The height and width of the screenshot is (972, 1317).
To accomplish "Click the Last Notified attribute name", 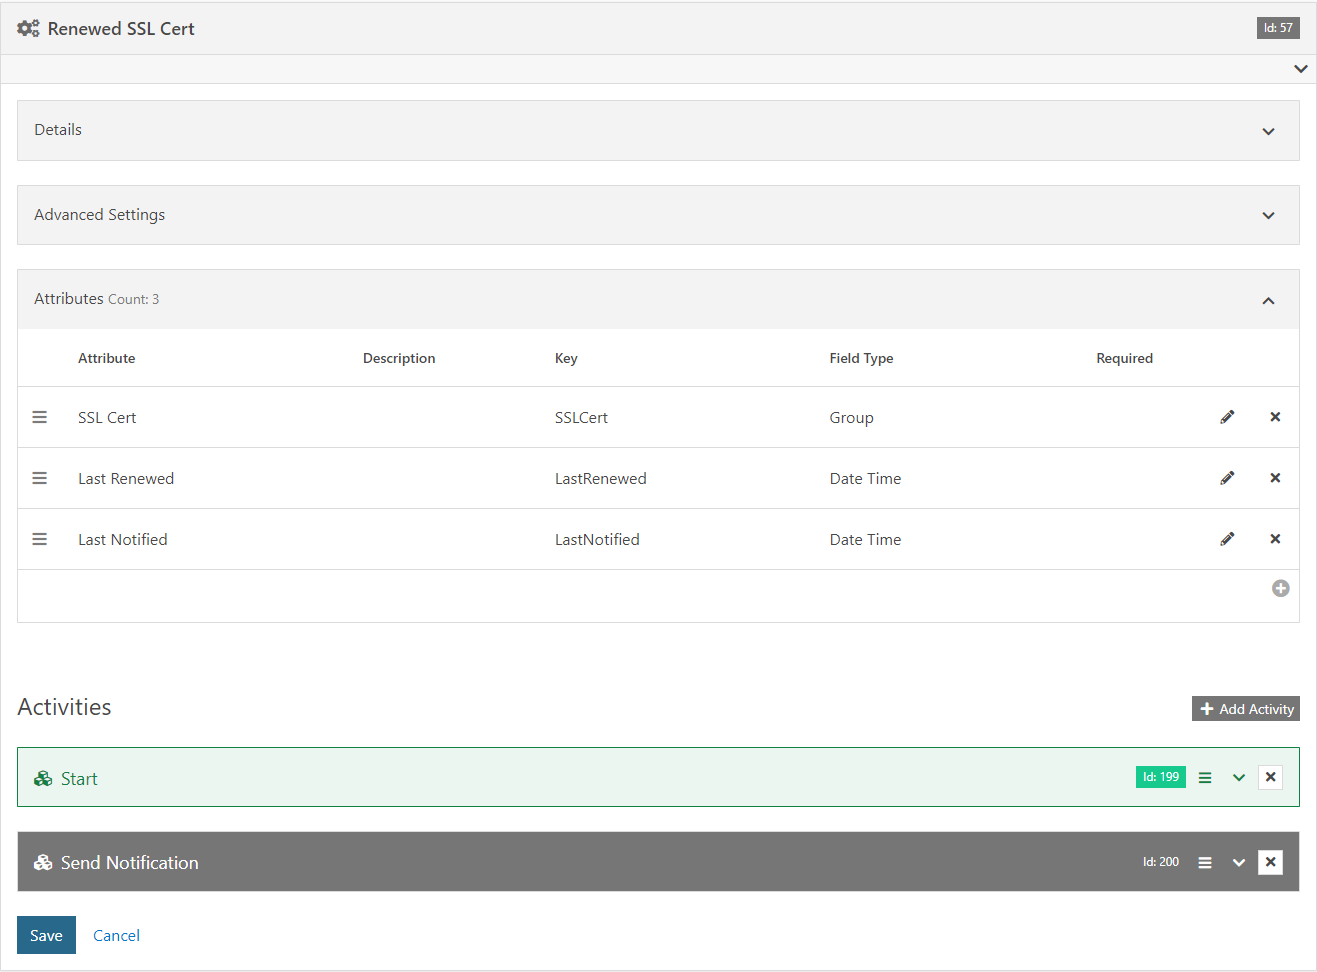I will 123,540.
